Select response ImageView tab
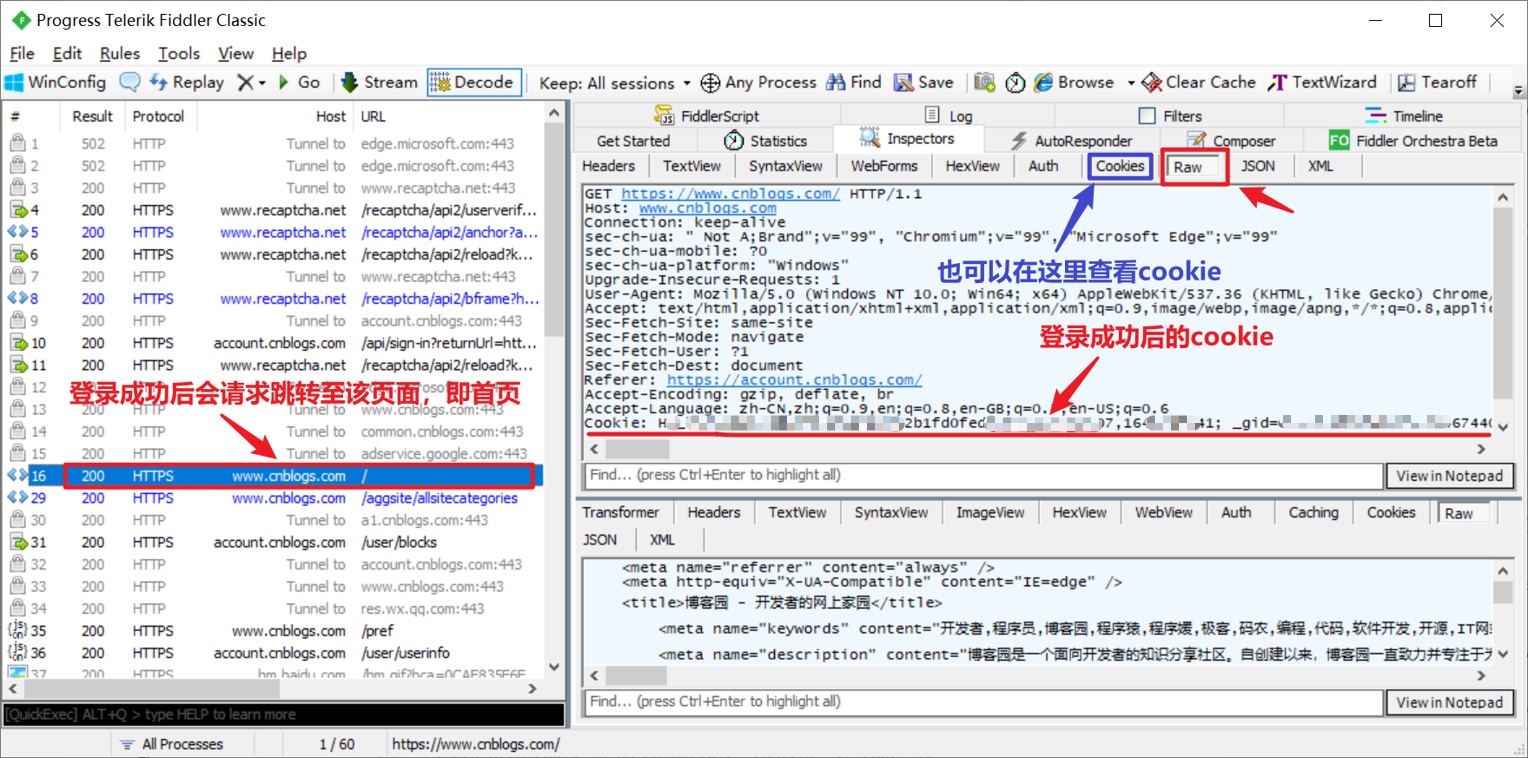This screenshot has height=758, width=1528. pos(990,512)
